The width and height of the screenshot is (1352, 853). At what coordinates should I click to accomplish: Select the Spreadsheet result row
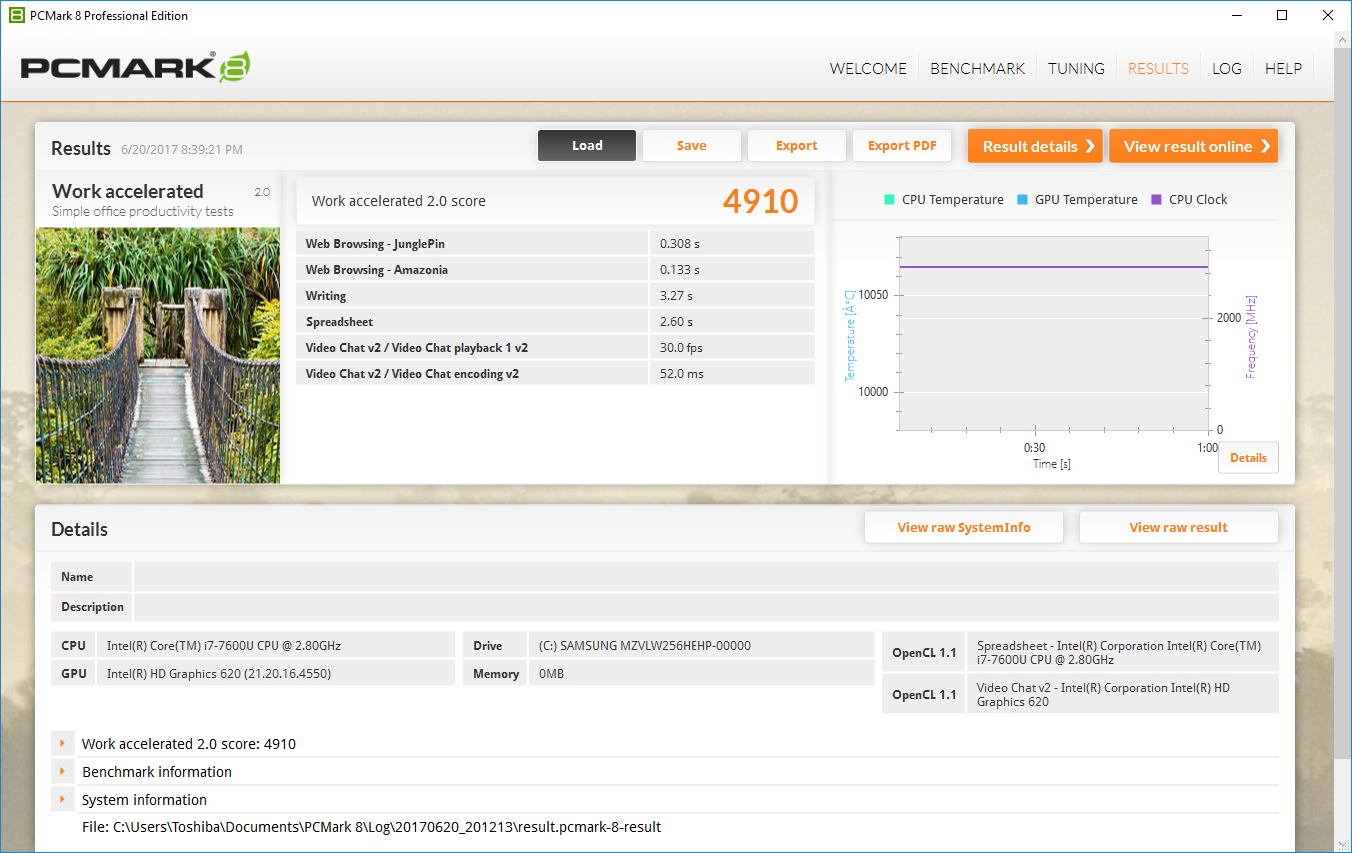pos(555,322)
